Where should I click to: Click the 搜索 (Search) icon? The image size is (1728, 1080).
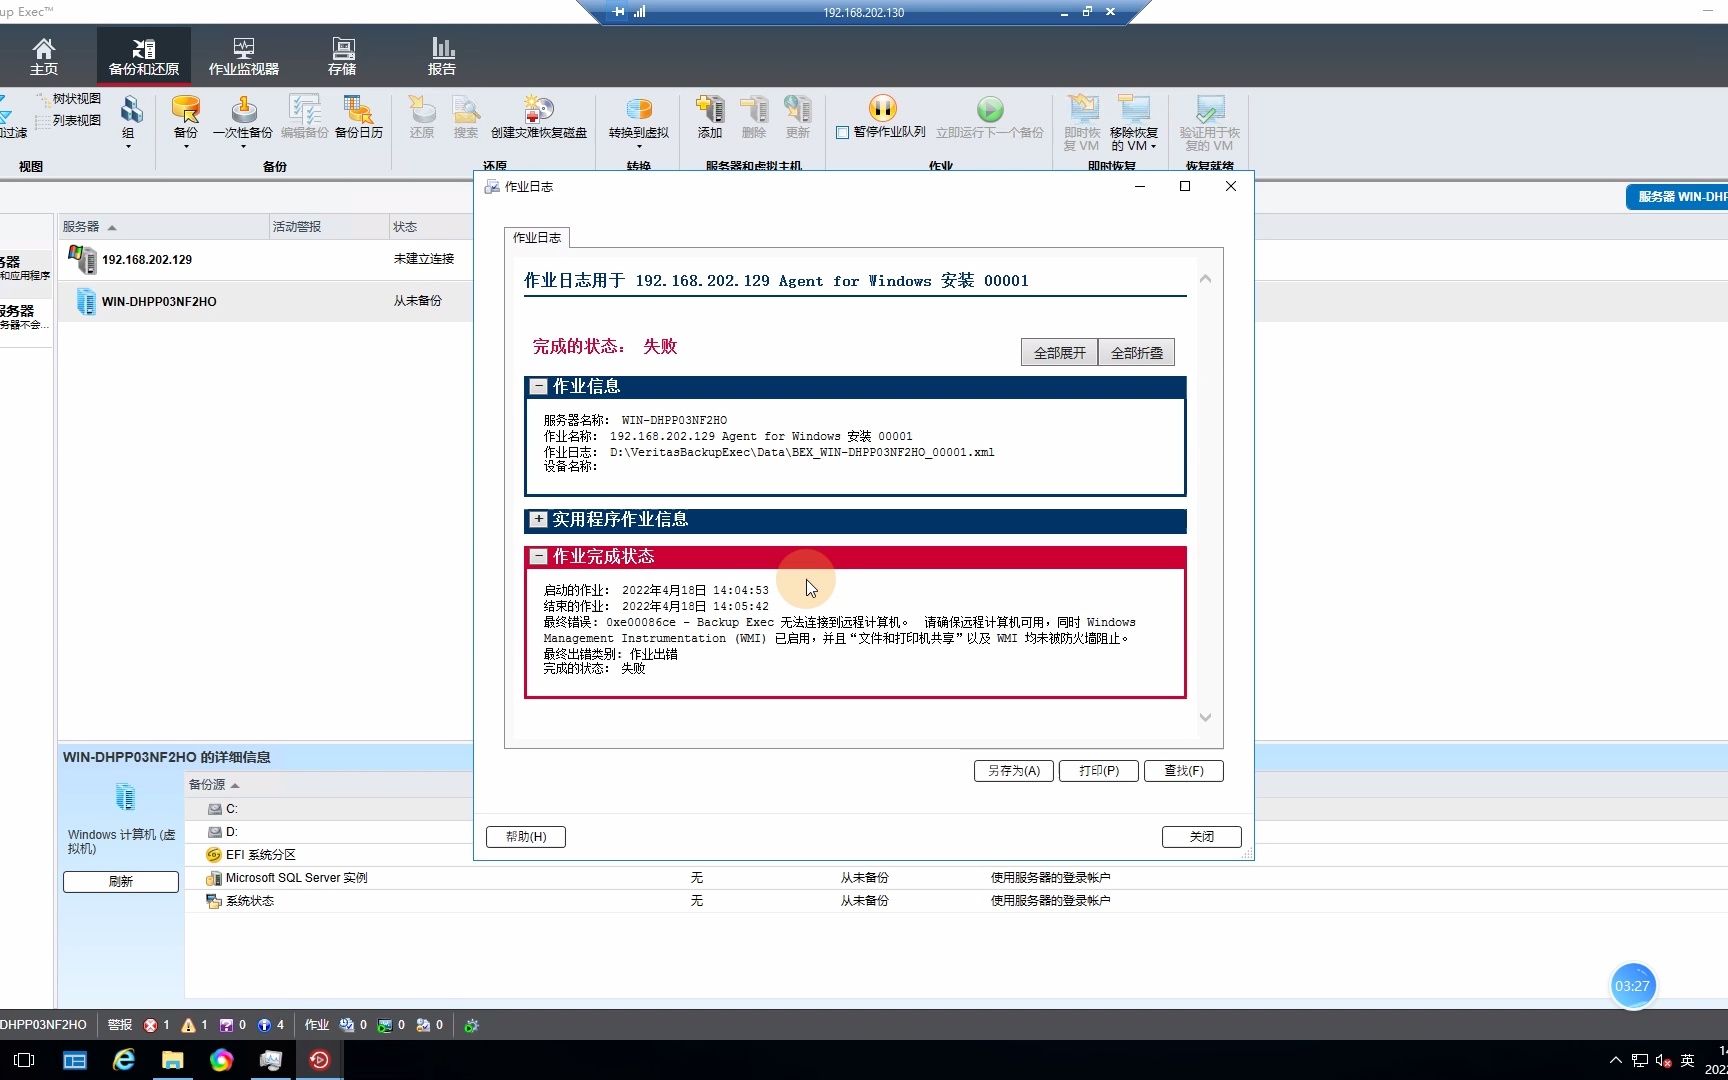coord(465,120)
